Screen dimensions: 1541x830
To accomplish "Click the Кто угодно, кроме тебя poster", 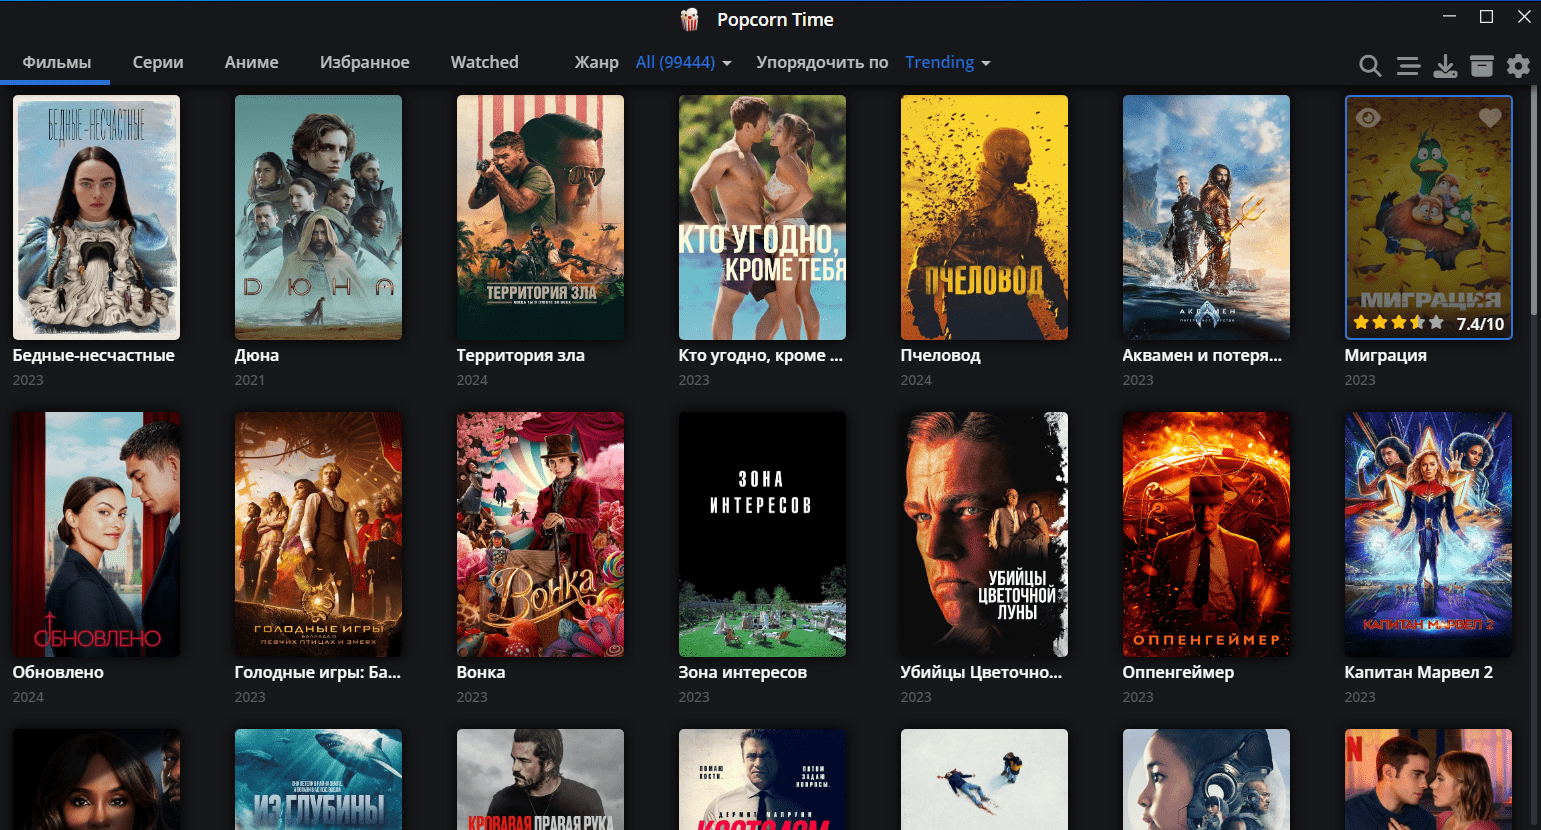I will tap(762, 217).
